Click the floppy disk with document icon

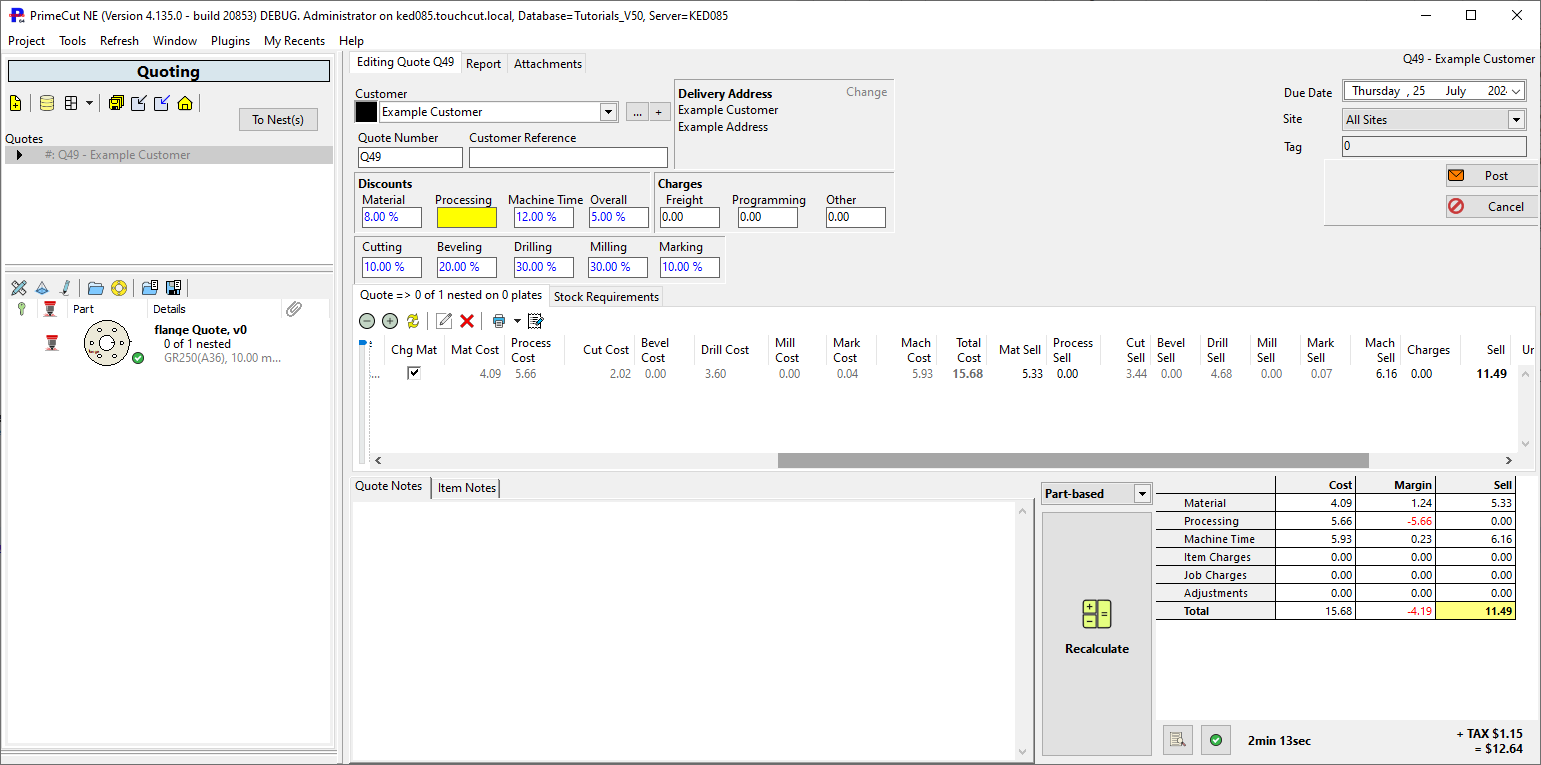(173, 288)
